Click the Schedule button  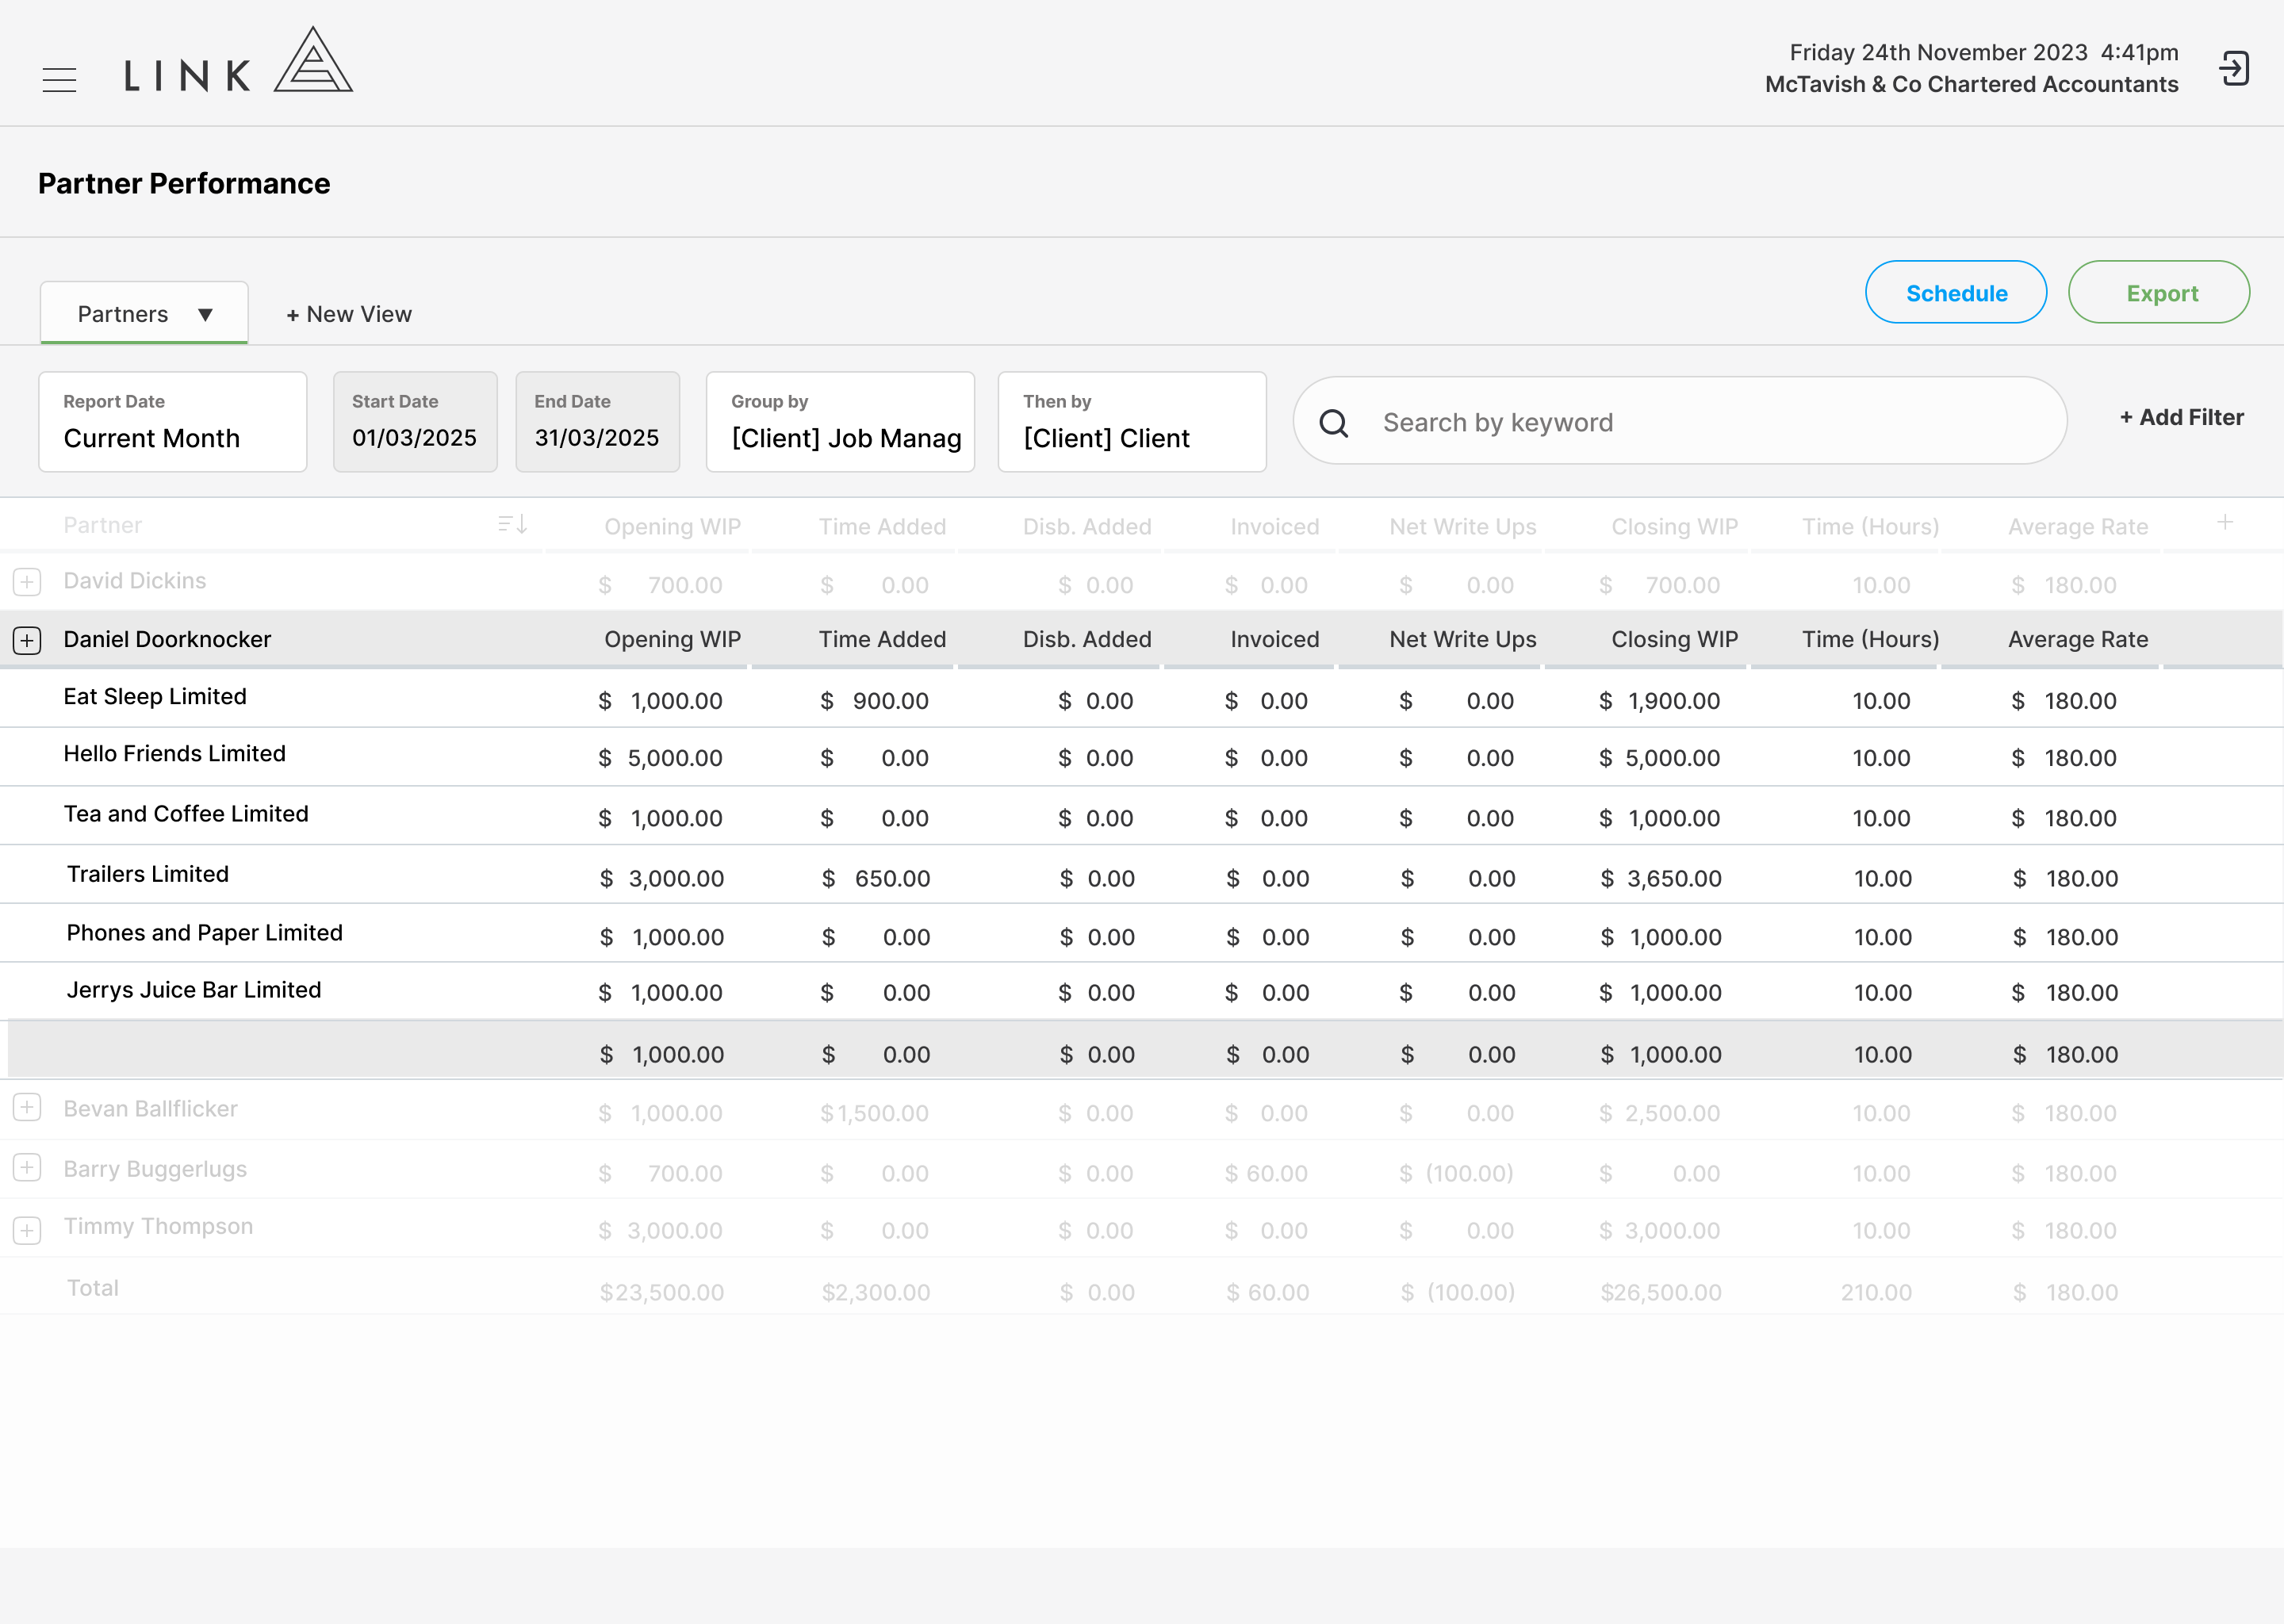point(1956,292)
